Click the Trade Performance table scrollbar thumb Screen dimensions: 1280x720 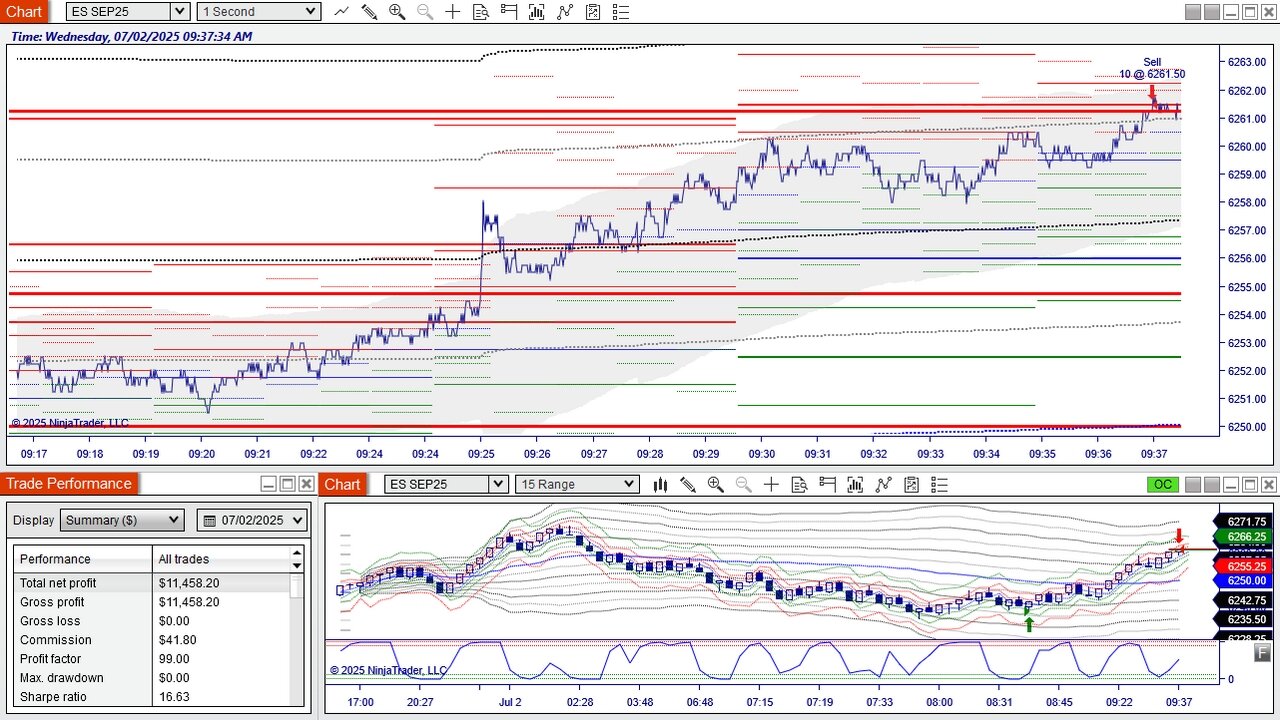pos(297,586)
